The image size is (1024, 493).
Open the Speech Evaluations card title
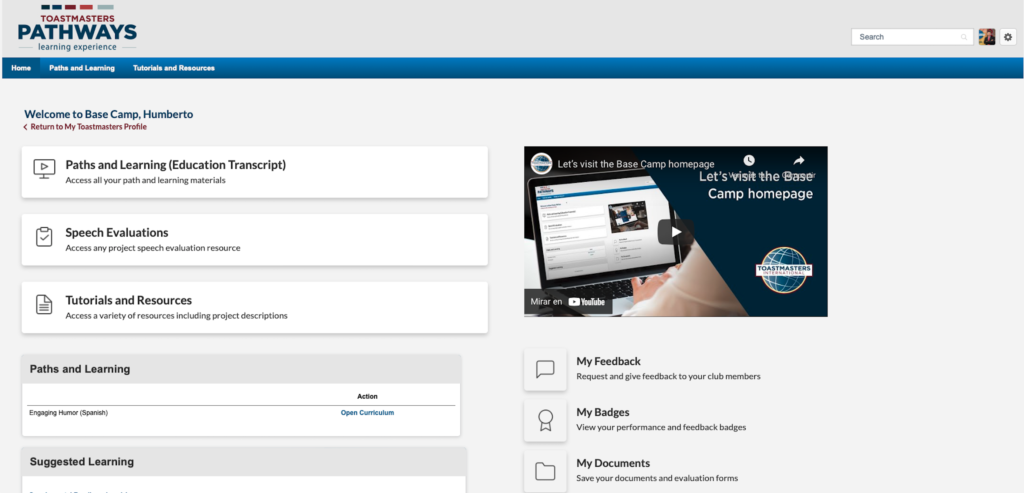click(x=117, y=232)
